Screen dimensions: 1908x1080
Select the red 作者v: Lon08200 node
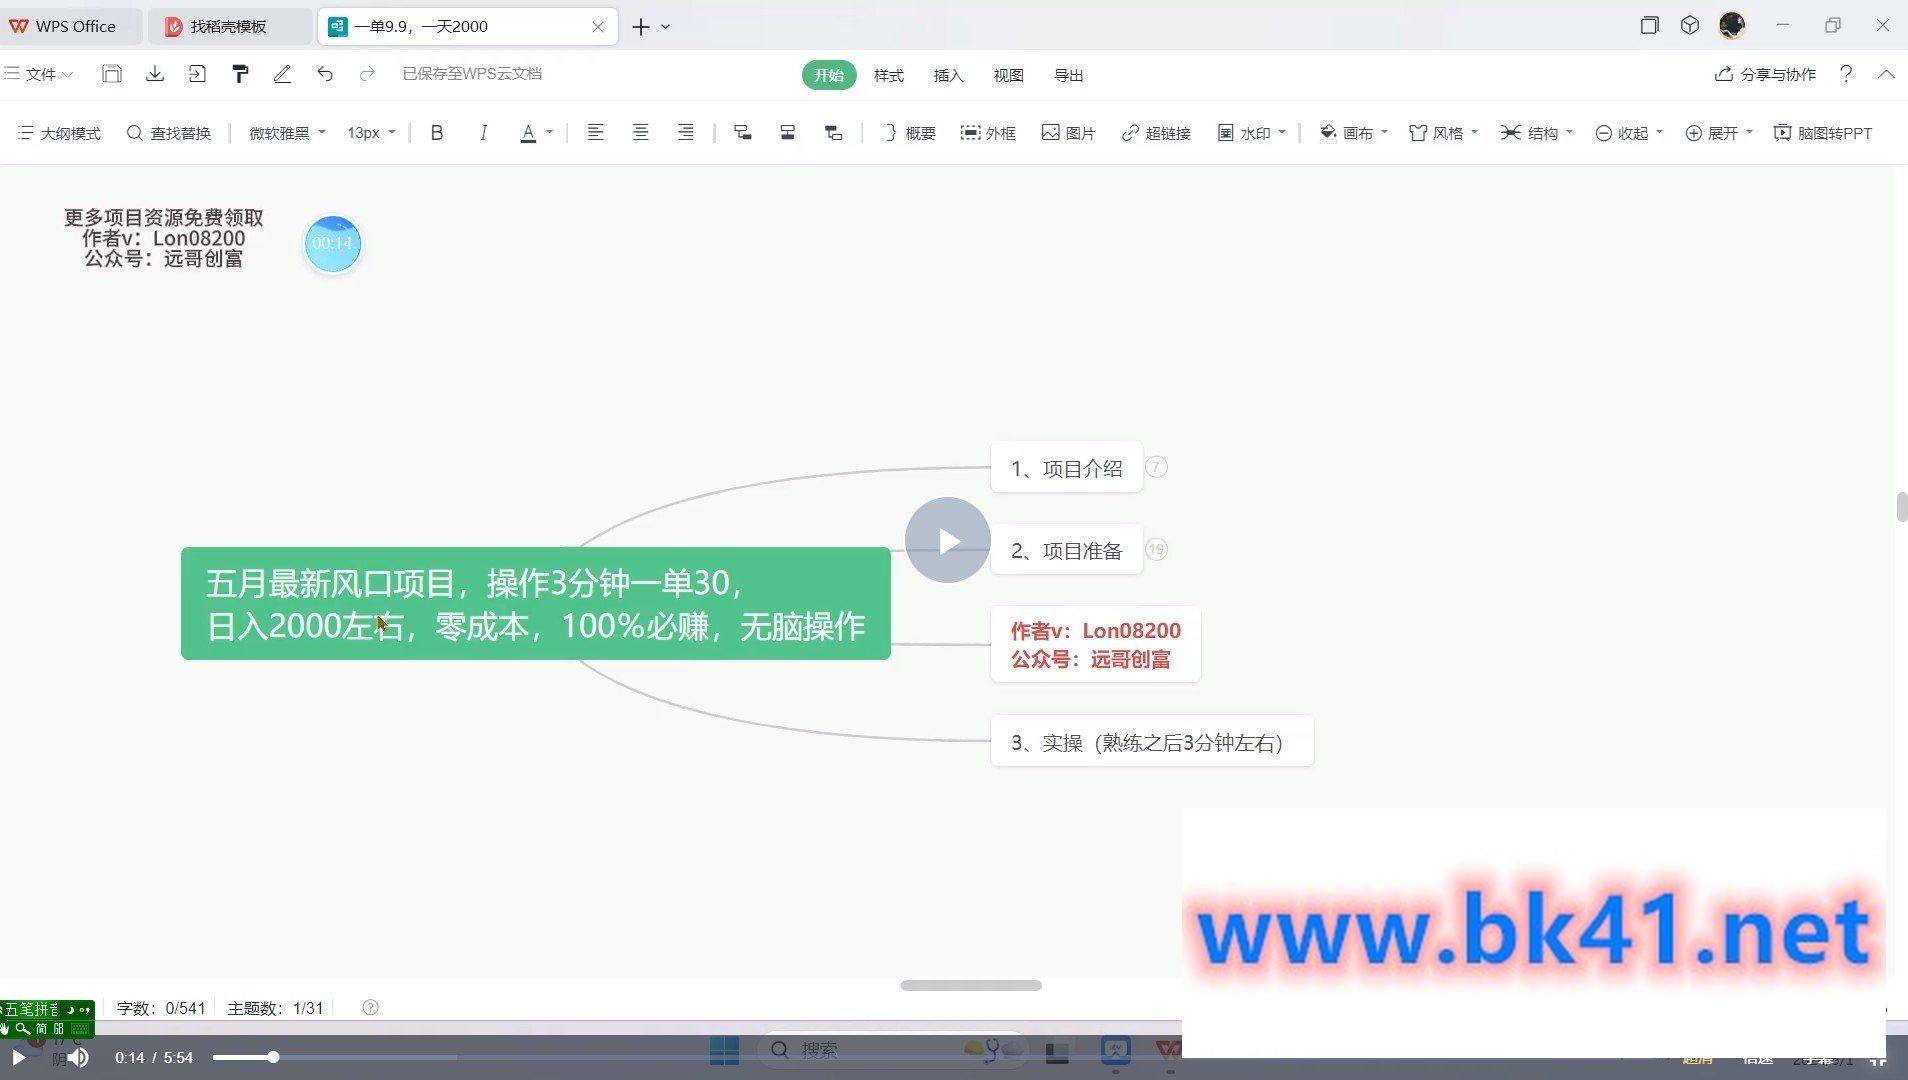pyautogui.click(x=1095, y=645)
